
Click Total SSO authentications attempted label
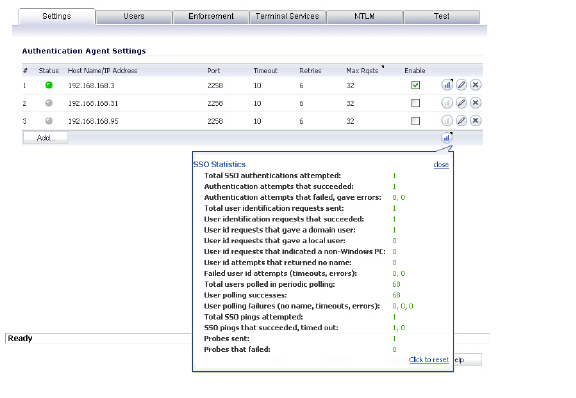[273, 176]
